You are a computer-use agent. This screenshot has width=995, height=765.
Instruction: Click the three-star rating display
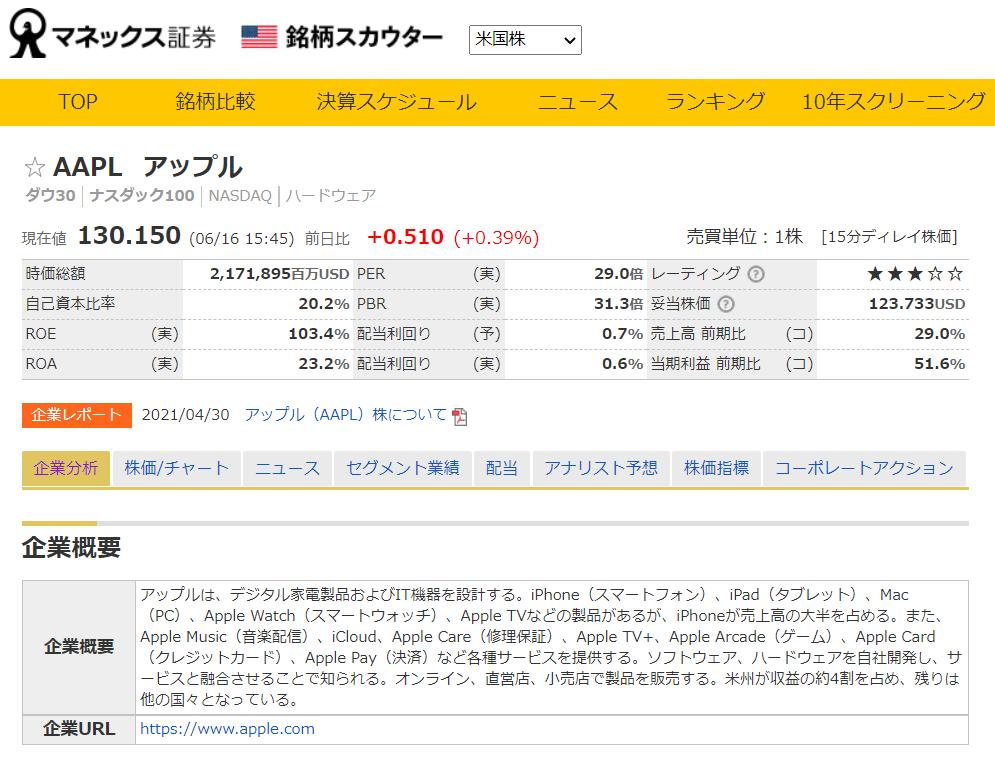point(915,274)
